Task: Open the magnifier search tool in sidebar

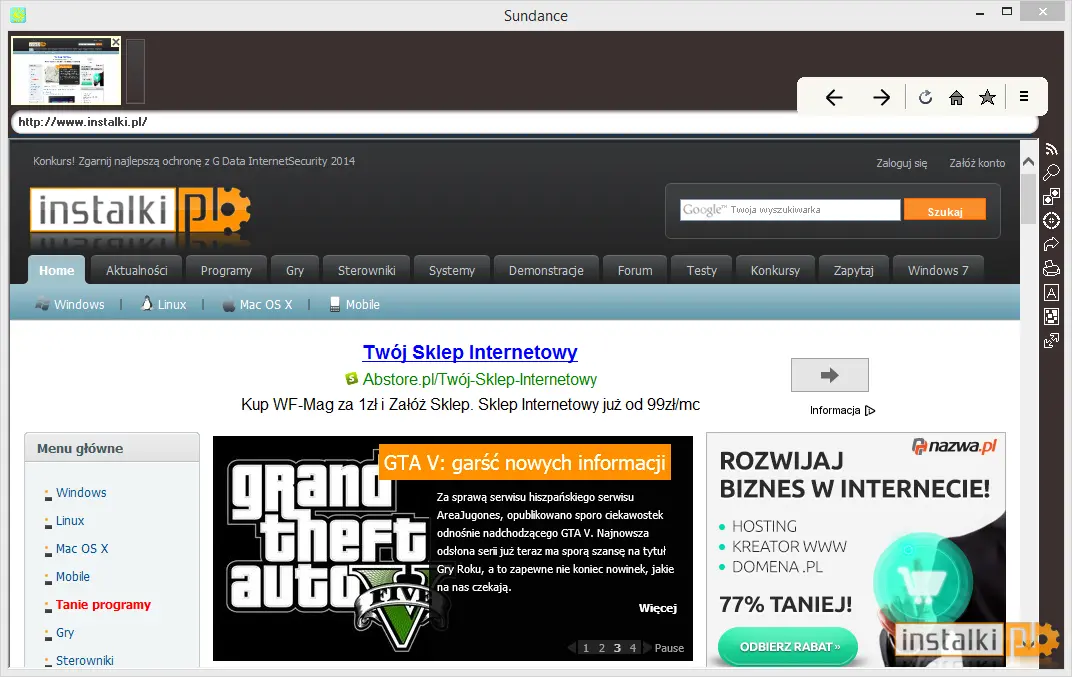Action: [1051, 172]
